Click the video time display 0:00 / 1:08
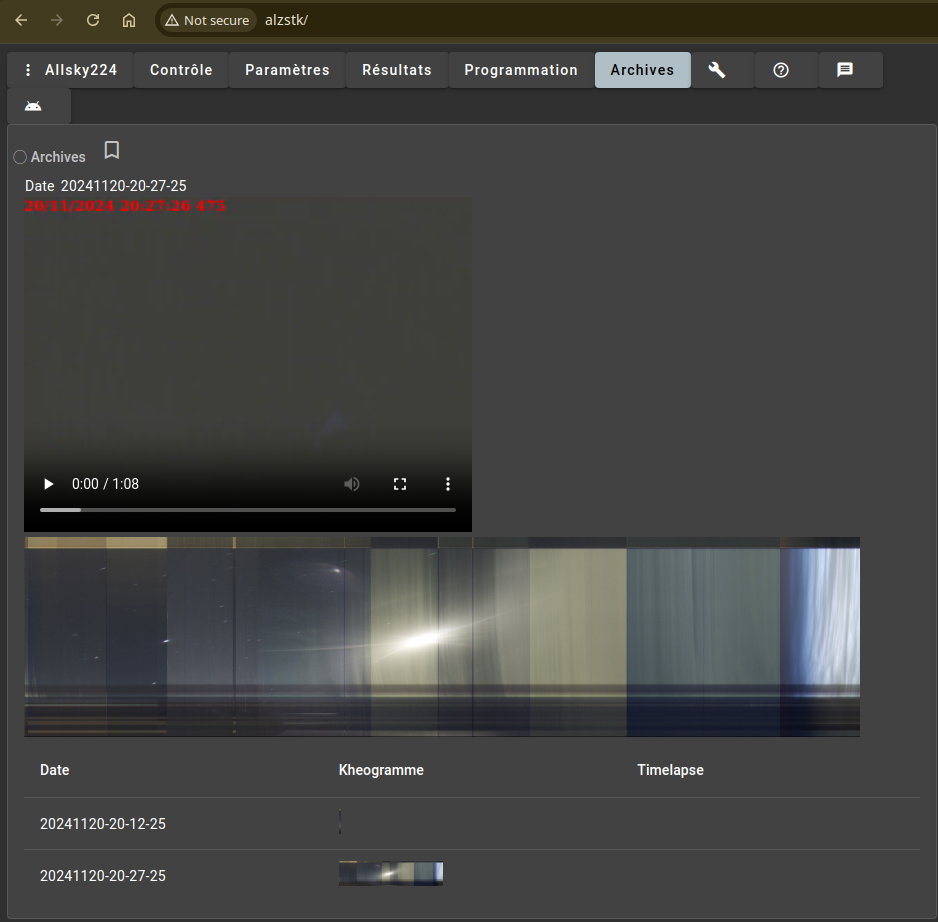 point(105,484)
